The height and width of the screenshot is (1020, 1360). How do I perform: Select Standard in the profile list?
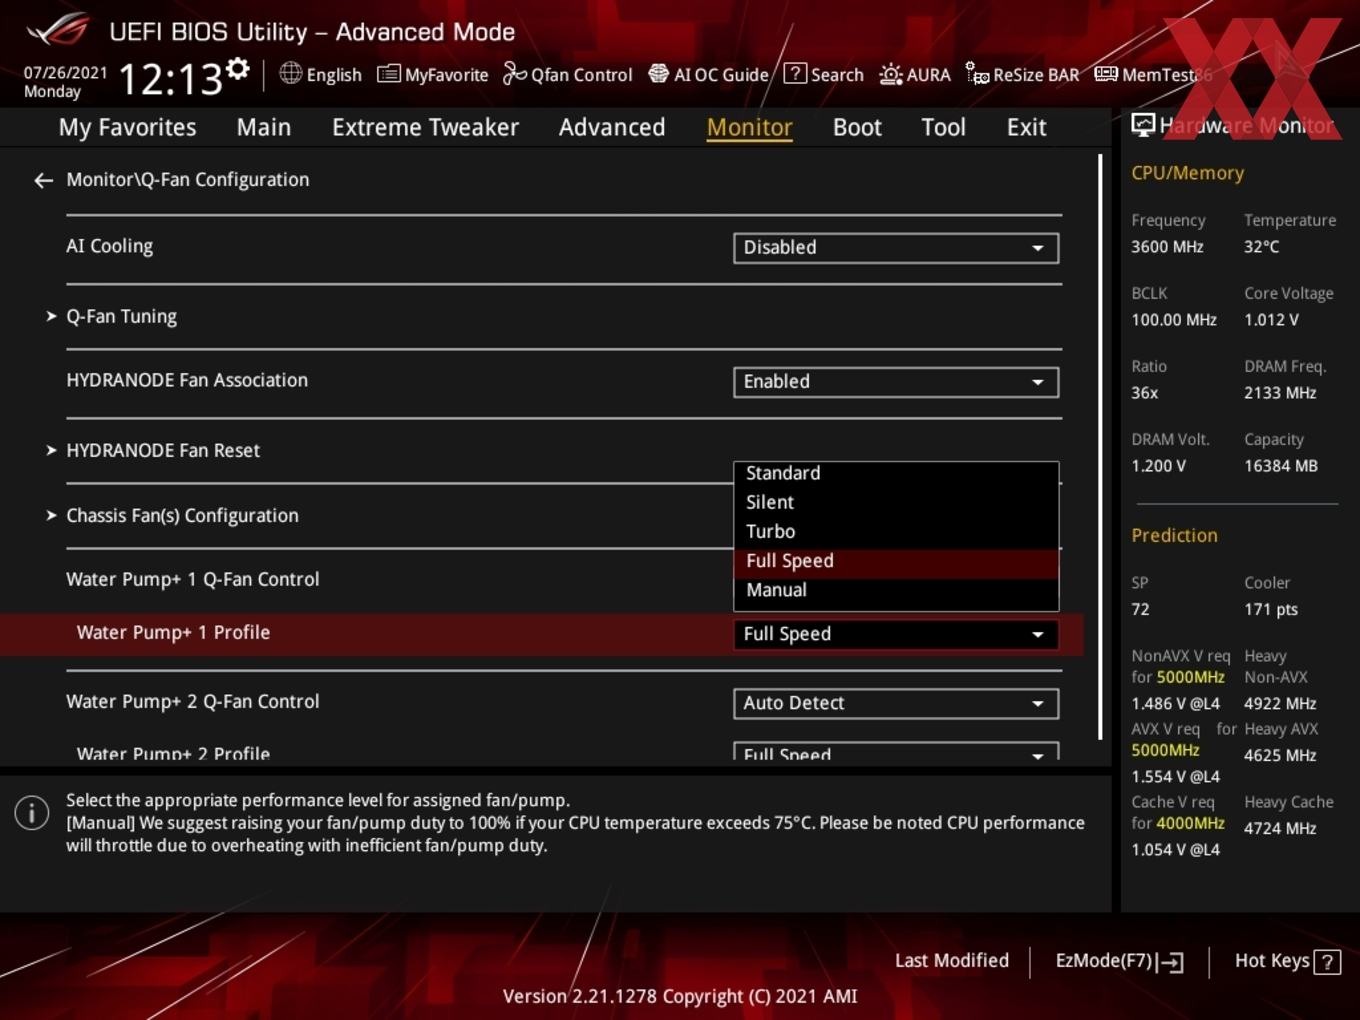click(x=896, y=473)
